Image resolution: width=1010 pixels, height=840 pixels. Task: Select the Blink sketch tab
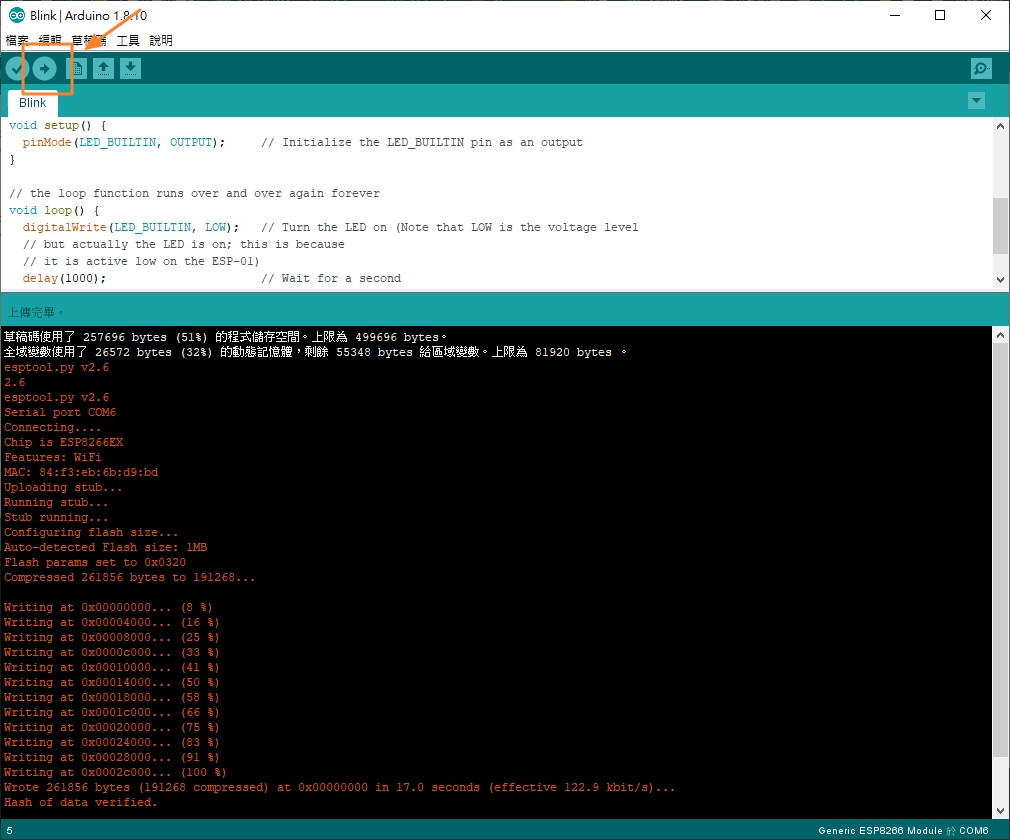tap(33, 103)
